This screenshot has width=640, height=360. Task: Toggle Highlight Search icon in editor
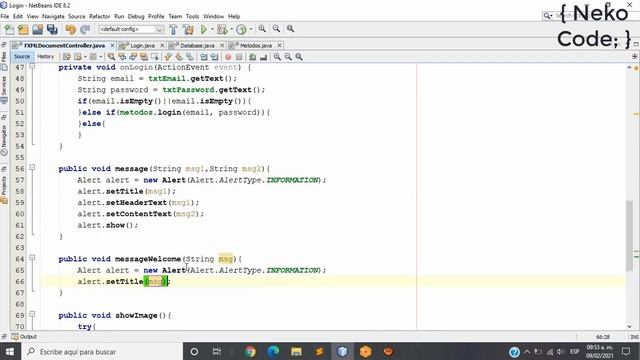(x=144, y=57)
